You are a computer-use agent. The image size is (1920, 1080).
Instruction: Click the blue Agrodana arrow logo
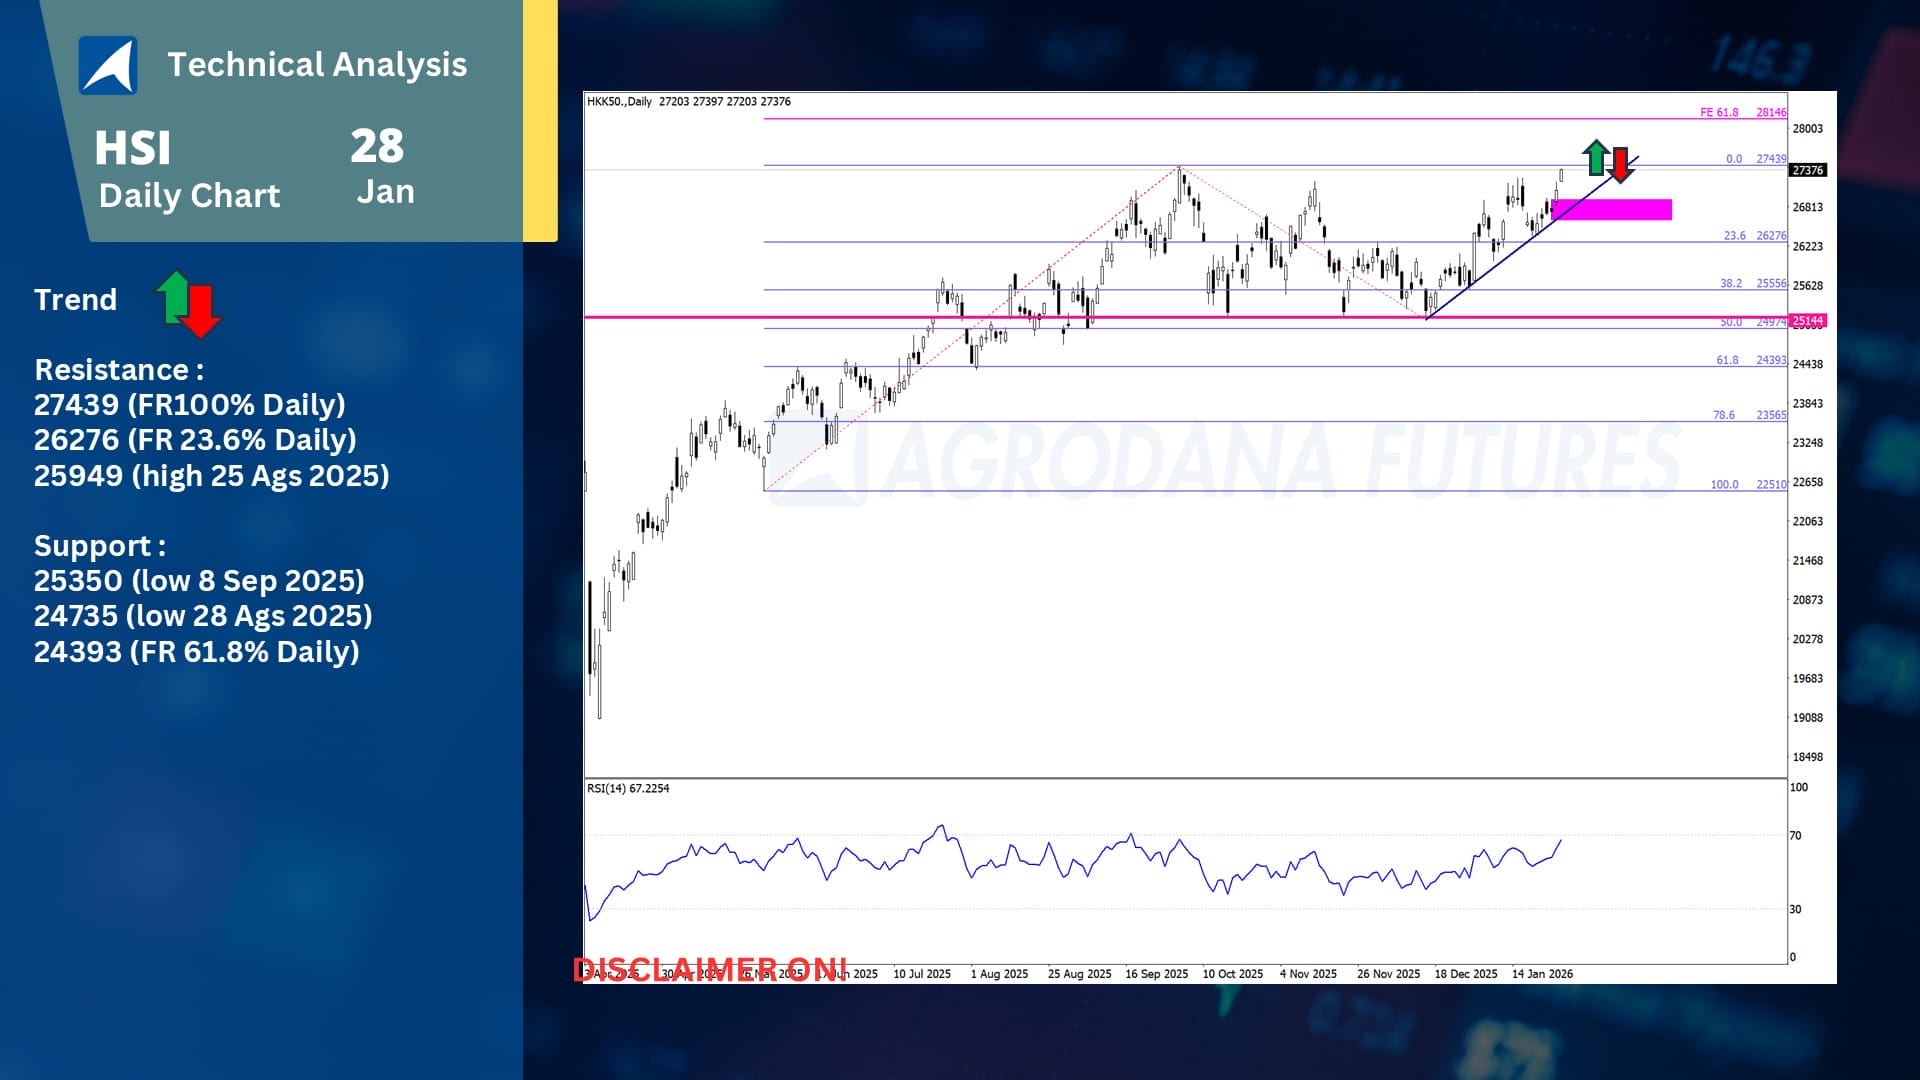point(108,66)
